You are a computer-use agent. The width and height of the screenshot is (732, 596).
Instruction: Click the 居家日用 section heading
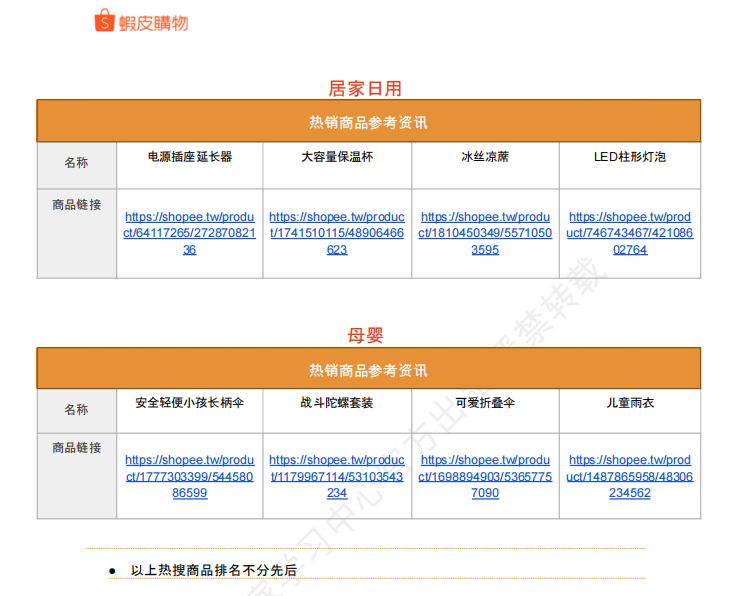pyautogui.click(x=365, y=88)
